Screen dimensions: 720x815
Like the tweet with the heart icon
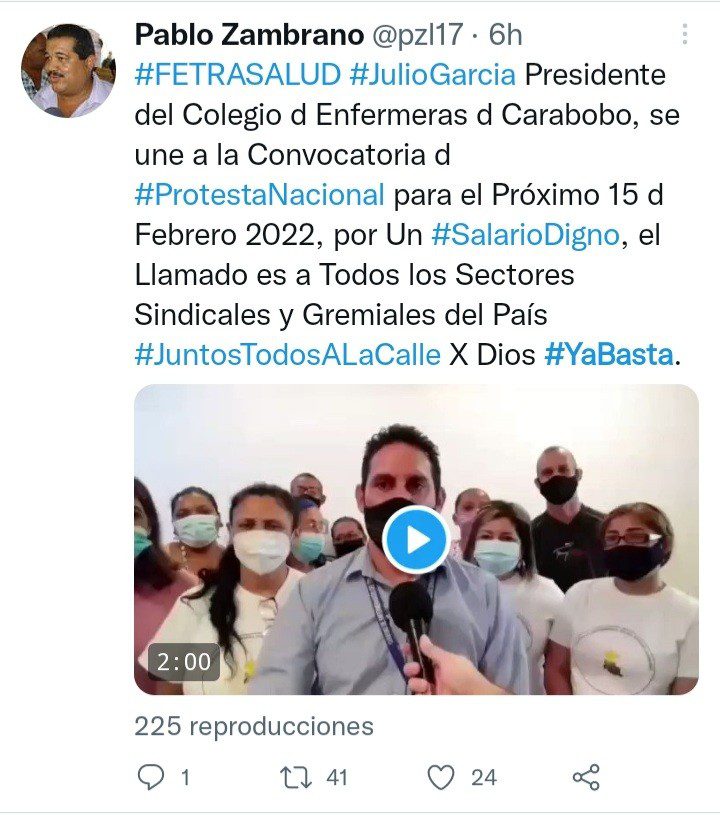[441, 777]
